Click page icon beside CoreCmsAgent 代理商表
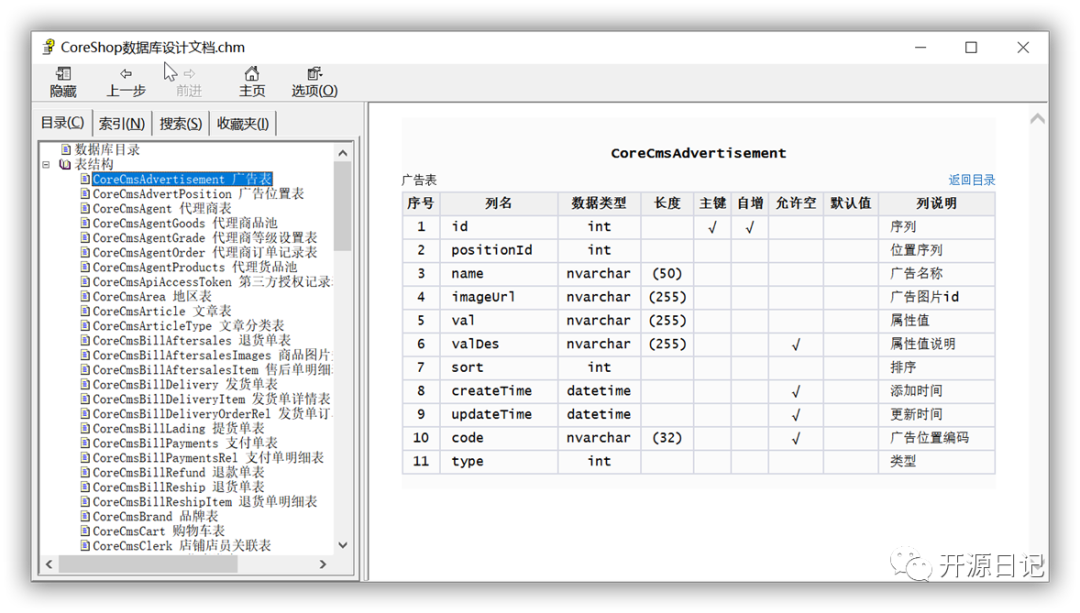The width and height of the screenshot is (1080, 613). pyautogui.click(x=85, y=208)
